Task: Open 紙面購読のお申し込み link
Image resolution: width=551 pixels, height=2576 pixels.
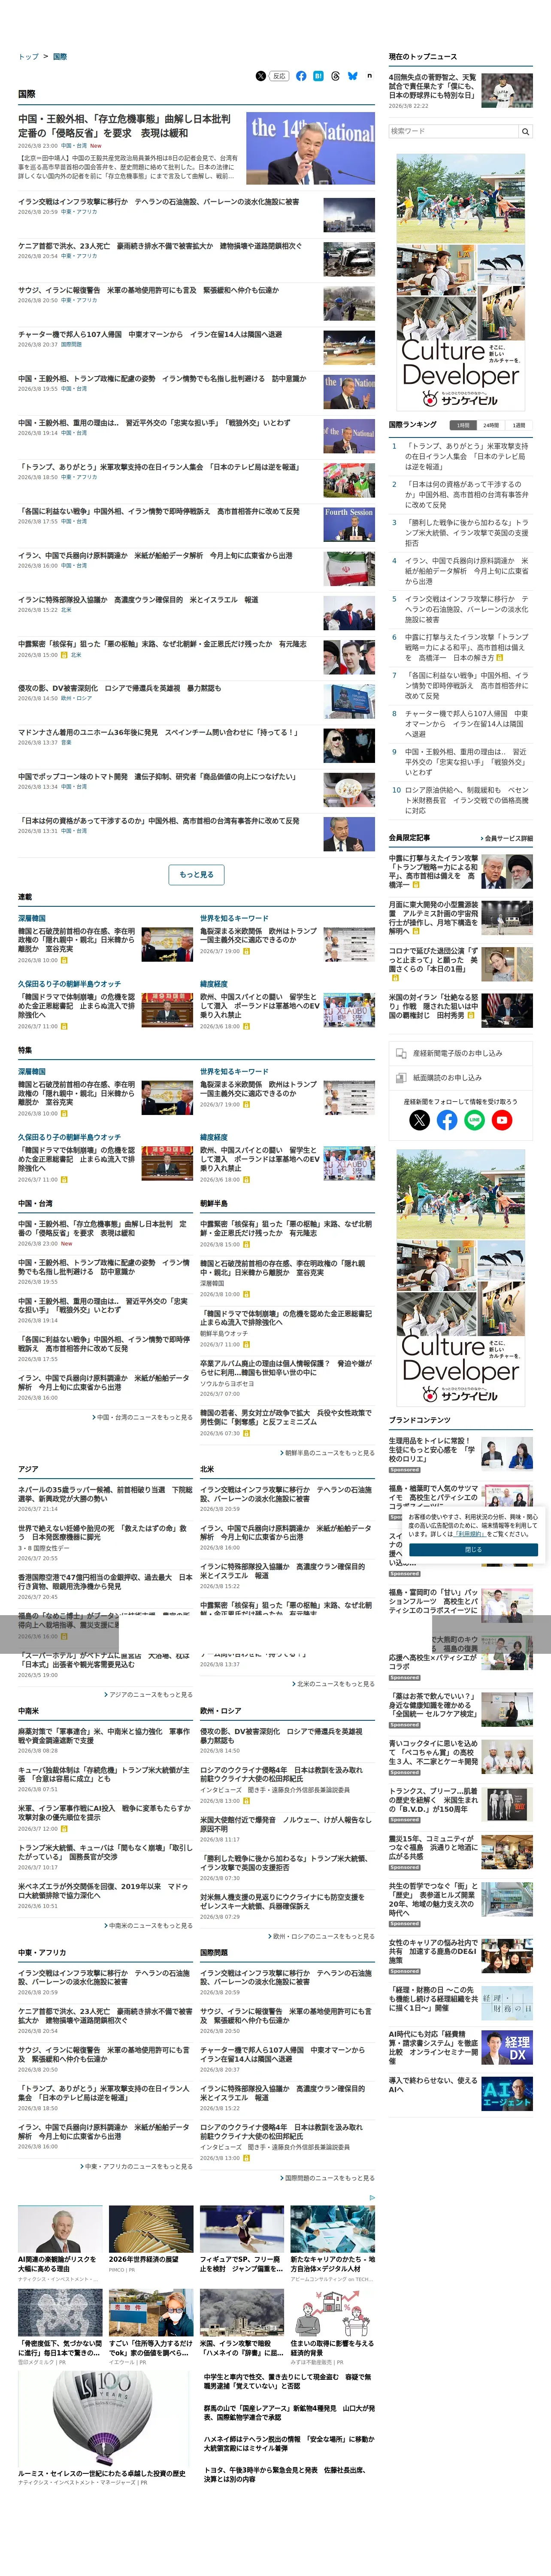Action: coord(461,1078)
